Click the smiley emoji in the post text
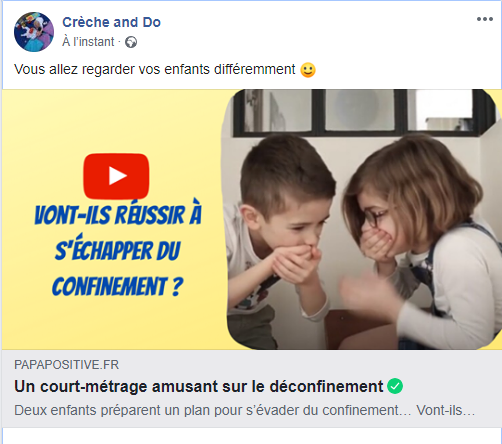Image resolution: width=502 pixels, height=444 pixels. pyautogui.click(x=308, y=70)
